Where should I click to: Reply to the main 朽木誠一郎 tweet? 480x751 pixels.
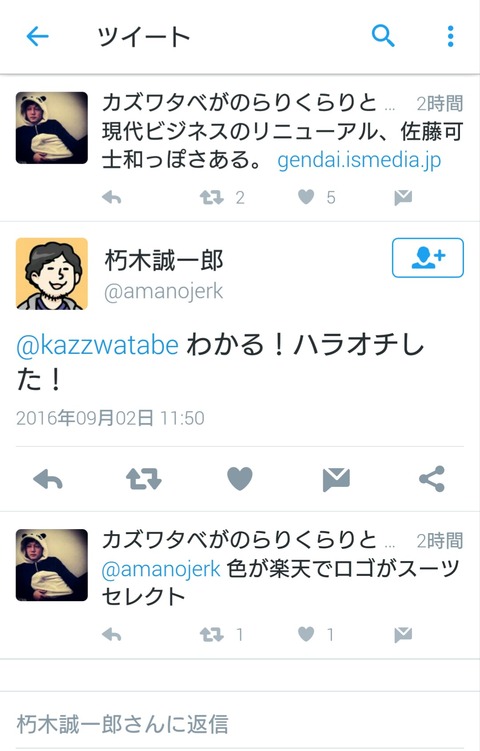[48, 479]
